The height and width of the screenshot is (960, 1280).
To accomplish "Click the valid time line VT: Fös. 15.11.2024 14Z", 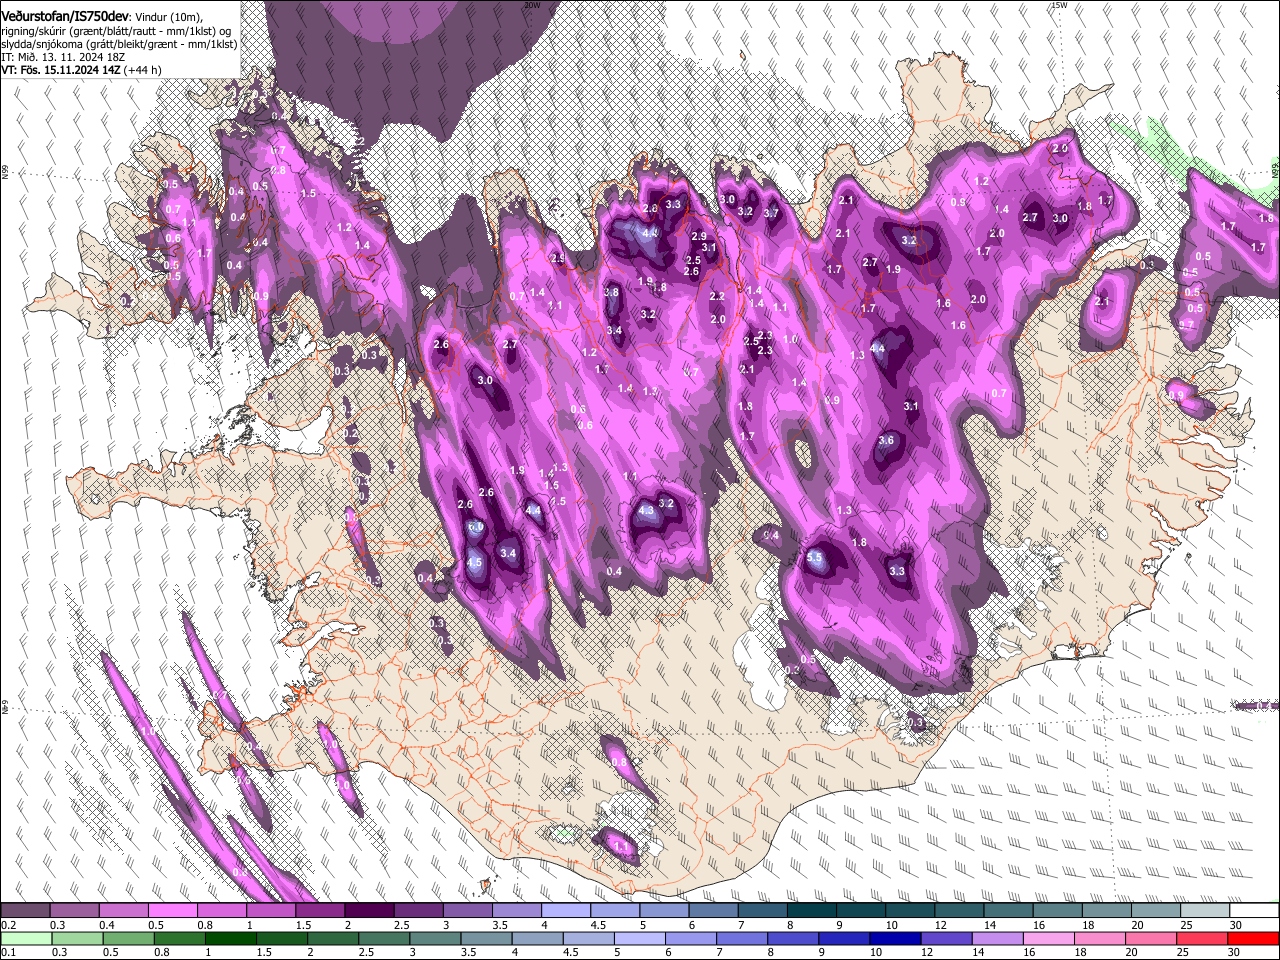I will tap(62, 70).
